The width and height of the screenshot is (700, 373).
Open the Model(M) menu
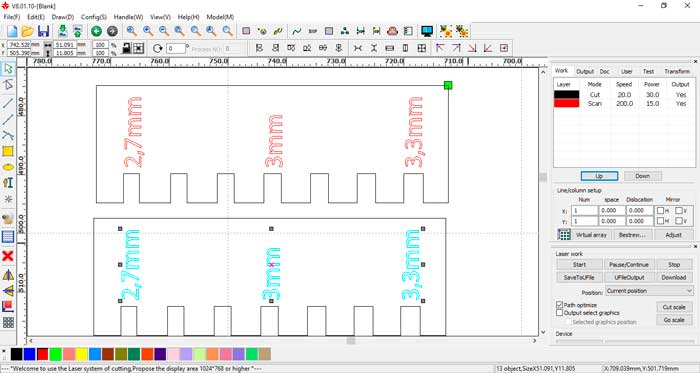click(220, 17)
